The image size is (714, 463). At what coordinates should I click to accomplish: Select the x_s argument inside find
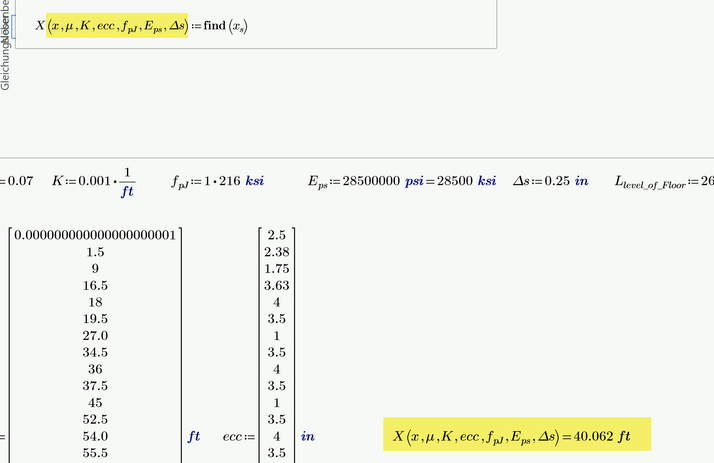[239, 26]
